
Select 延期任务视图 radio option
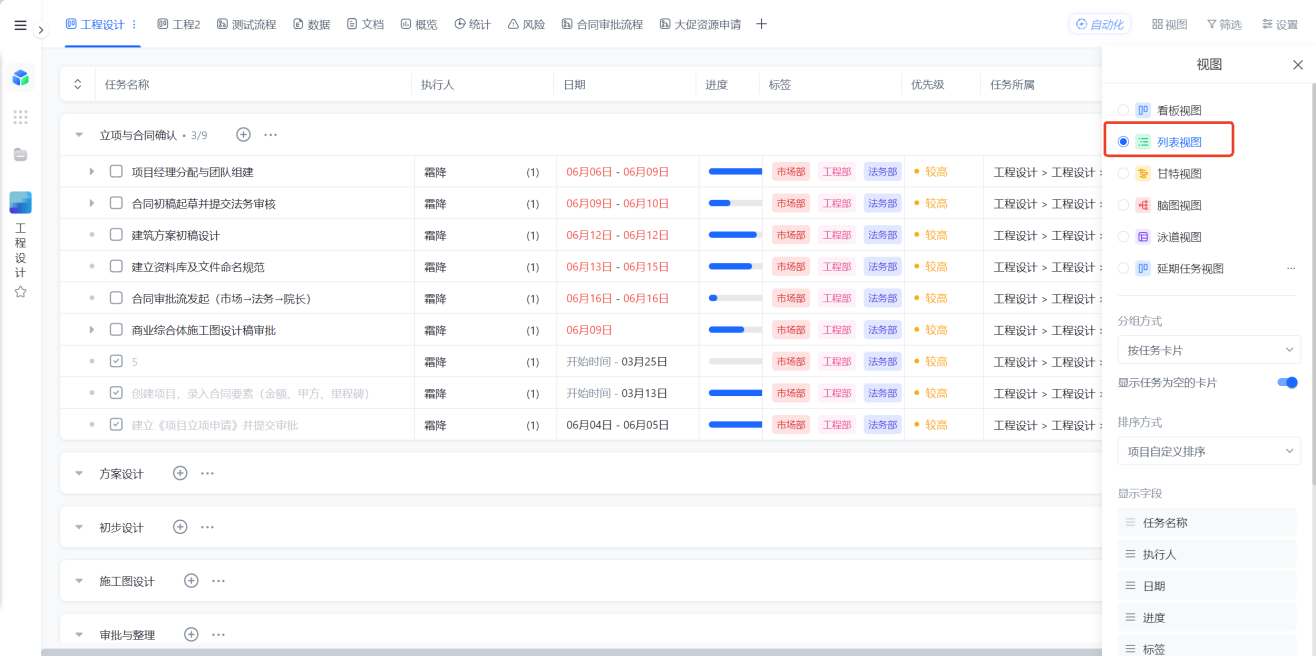[1124, 268]
